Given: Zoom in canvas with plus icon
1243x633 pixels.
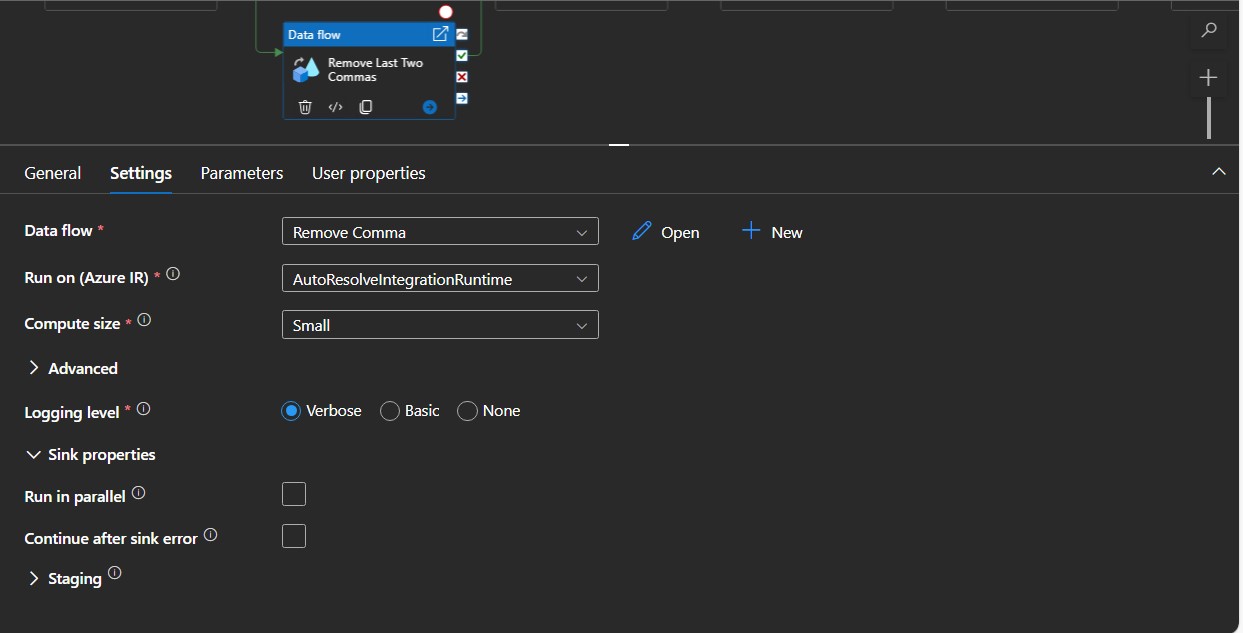Looking at the screenshot, I should pos(1209,77).
